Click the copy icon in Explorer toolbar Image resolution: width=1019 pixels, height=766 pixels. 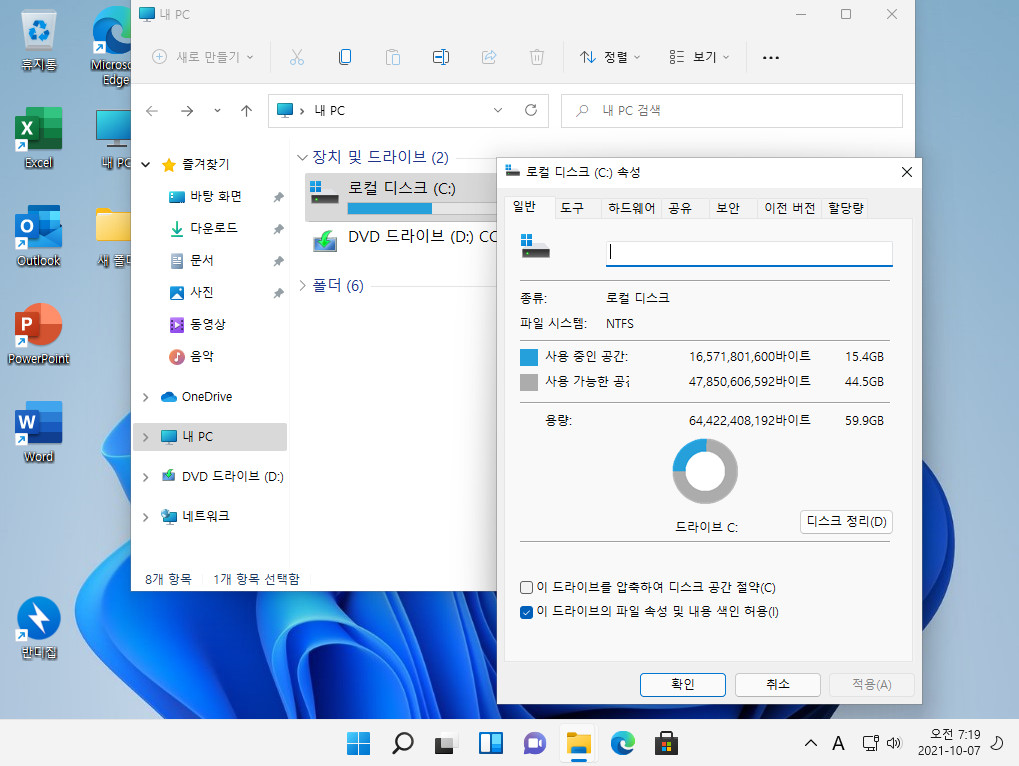pos(345,57)
